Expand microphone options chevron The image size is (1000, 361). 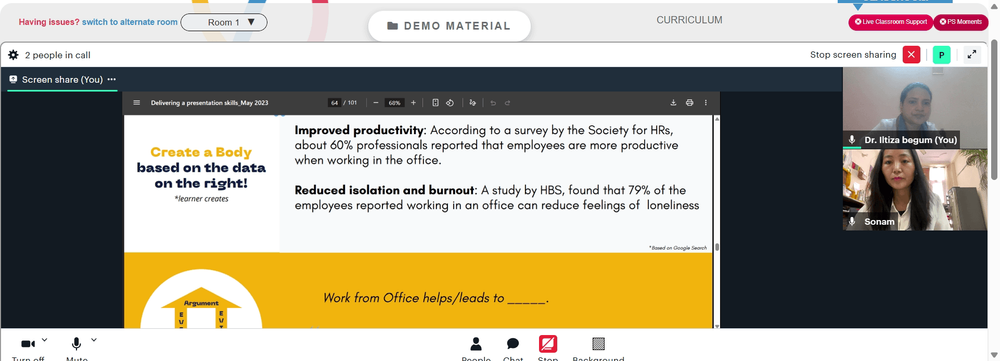point(94,339)
